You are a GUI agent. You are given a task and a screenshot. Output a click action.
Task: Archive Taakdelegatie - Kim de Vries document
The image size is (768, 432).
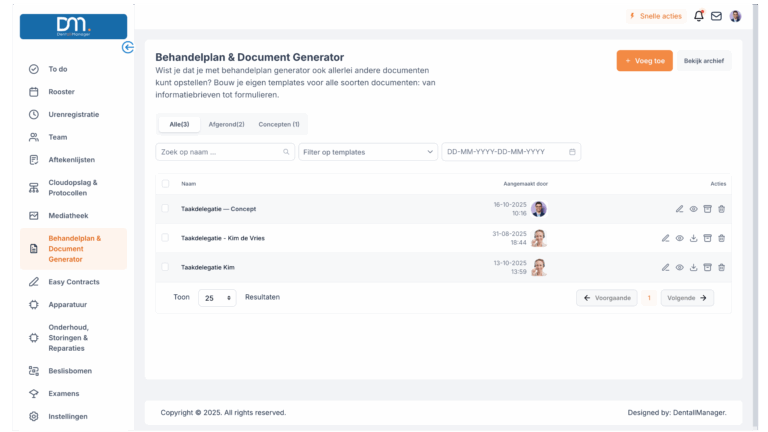707,239
